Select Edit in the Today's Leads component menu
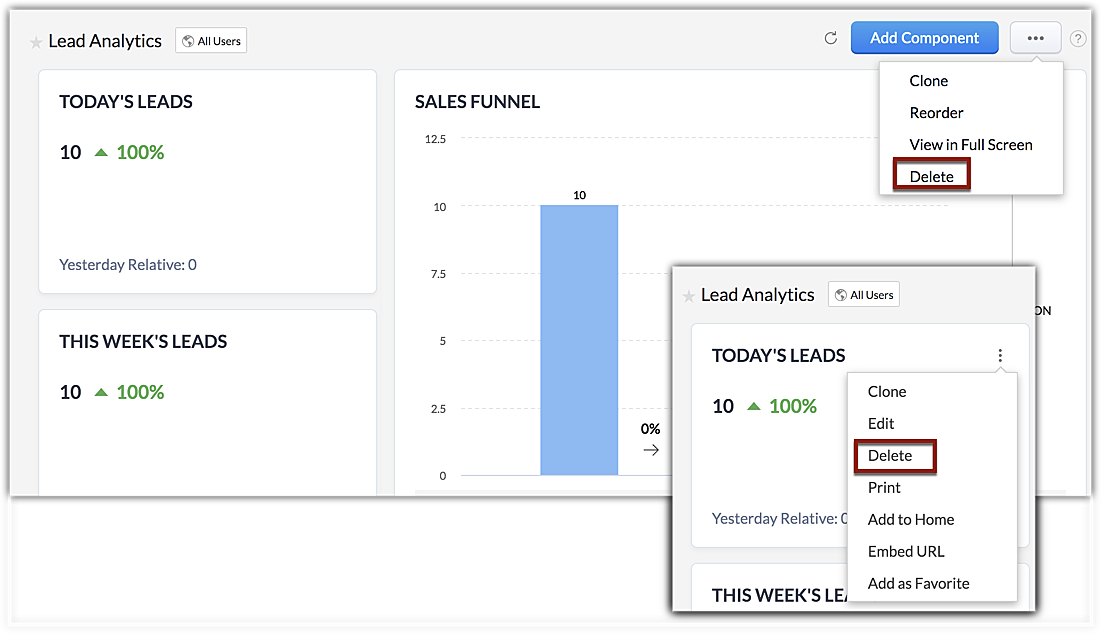The image size is (1101, 634). tap(881, 424)
